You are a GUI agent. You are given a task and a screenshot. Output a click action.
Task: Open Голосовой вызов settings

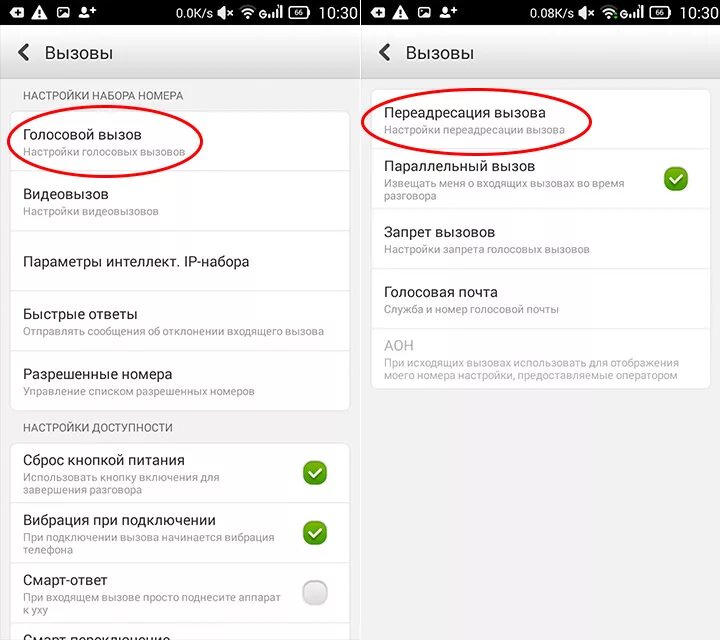click(180, 141)
